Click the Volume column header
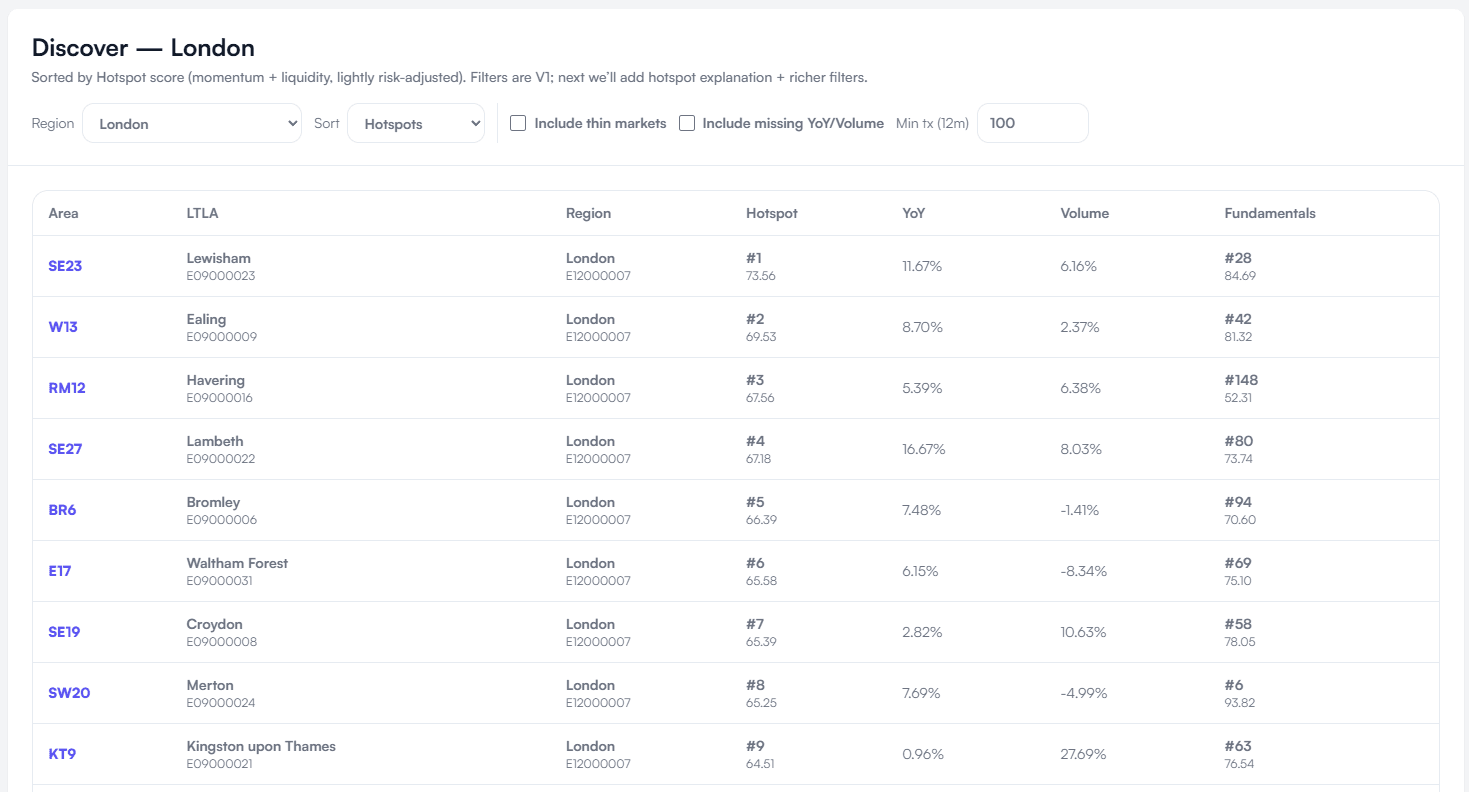This screenshot has width=1469, height=792. pyautogui.click(x=1085, y=213)
